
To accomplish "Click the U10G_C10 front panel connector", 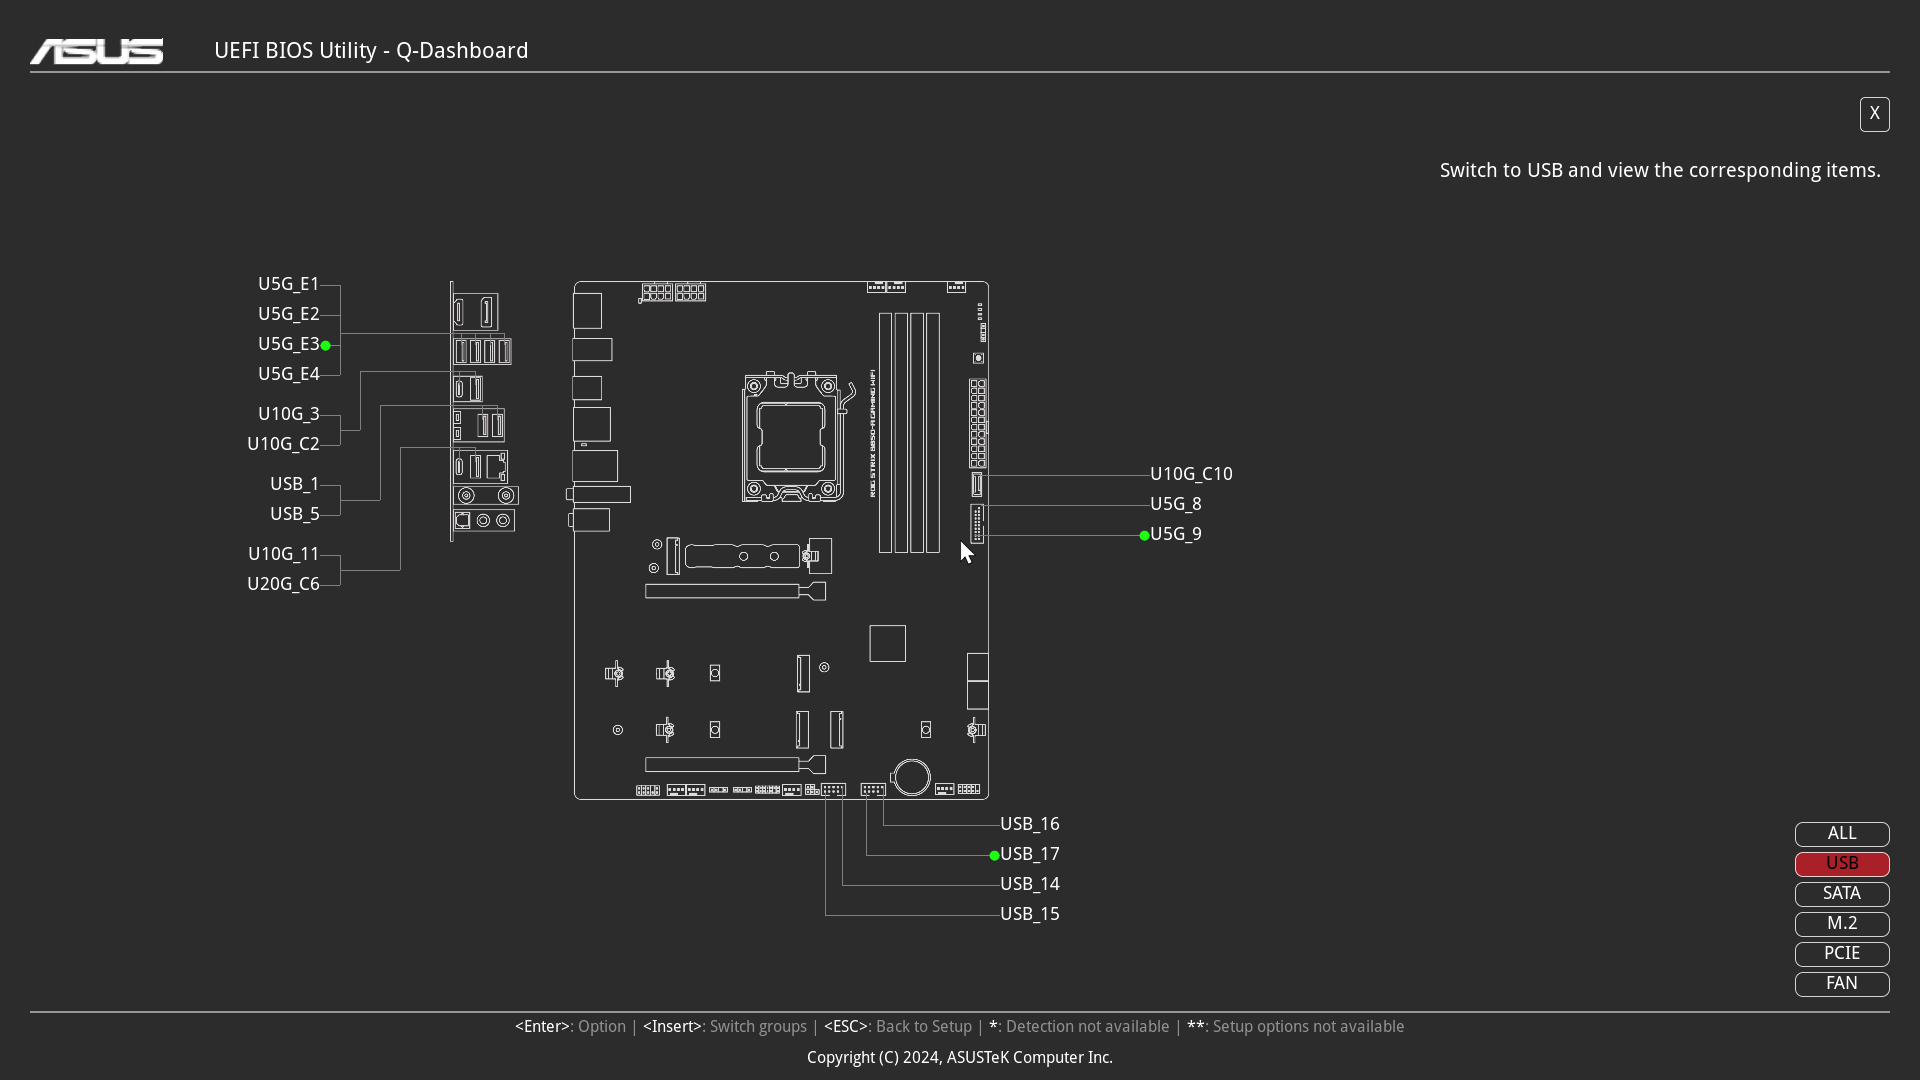I will (x=977, y=485).
